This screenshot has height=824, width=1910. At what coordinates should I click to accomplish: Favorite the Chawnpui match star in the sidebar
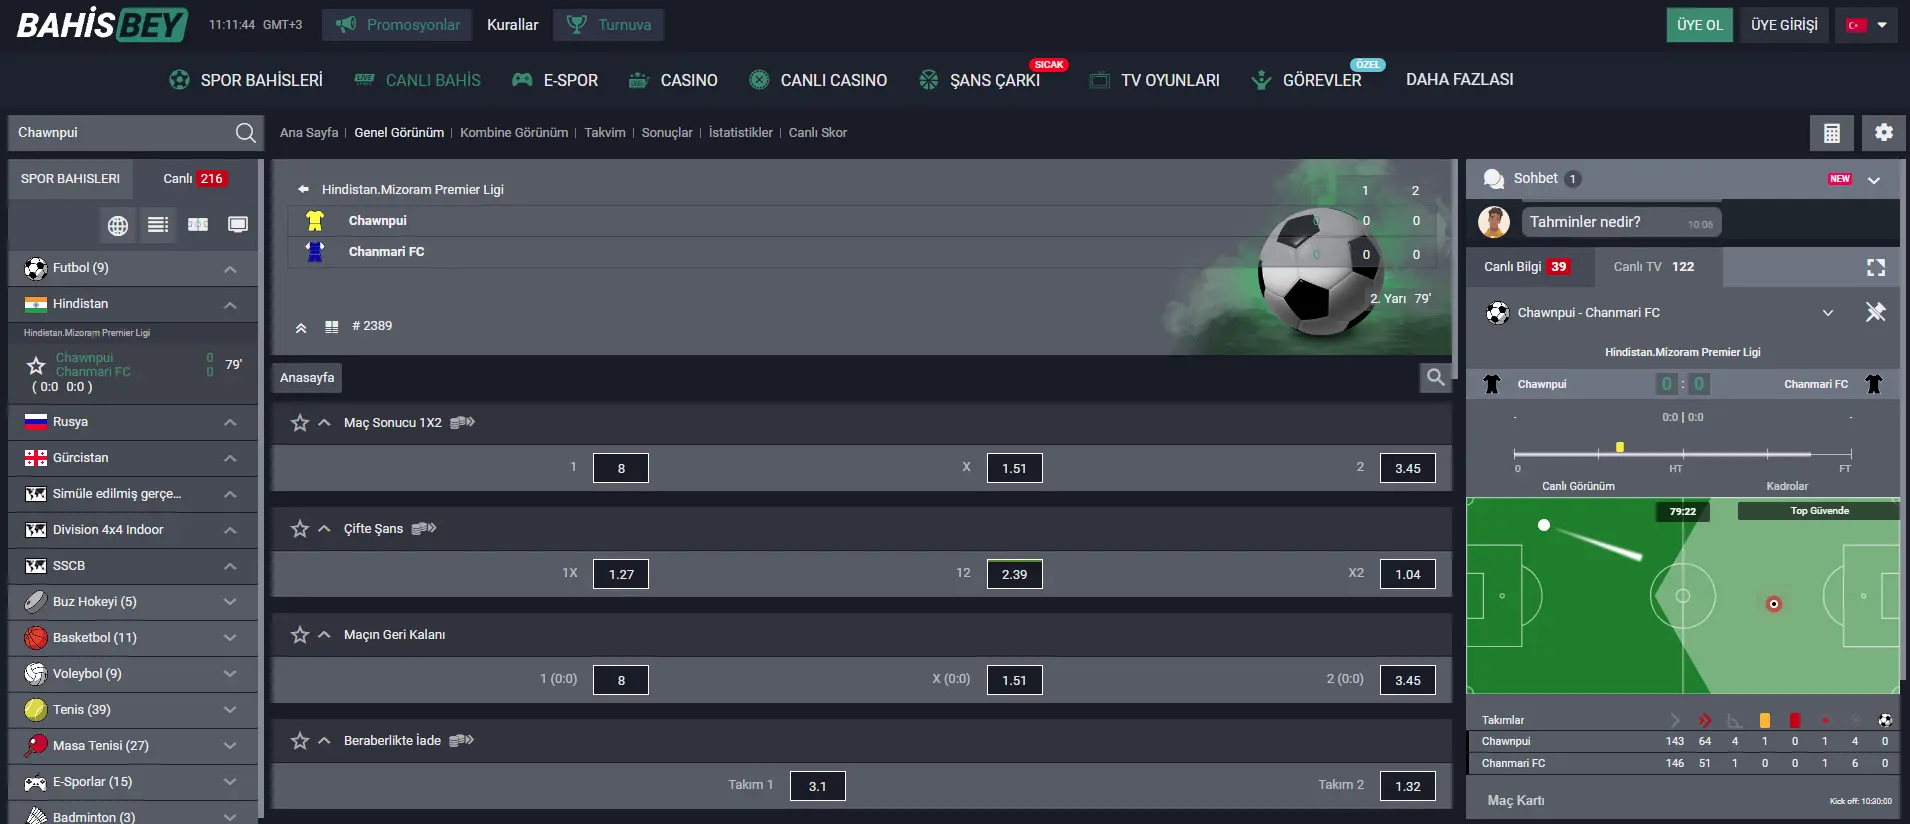(x=37, y=365)
